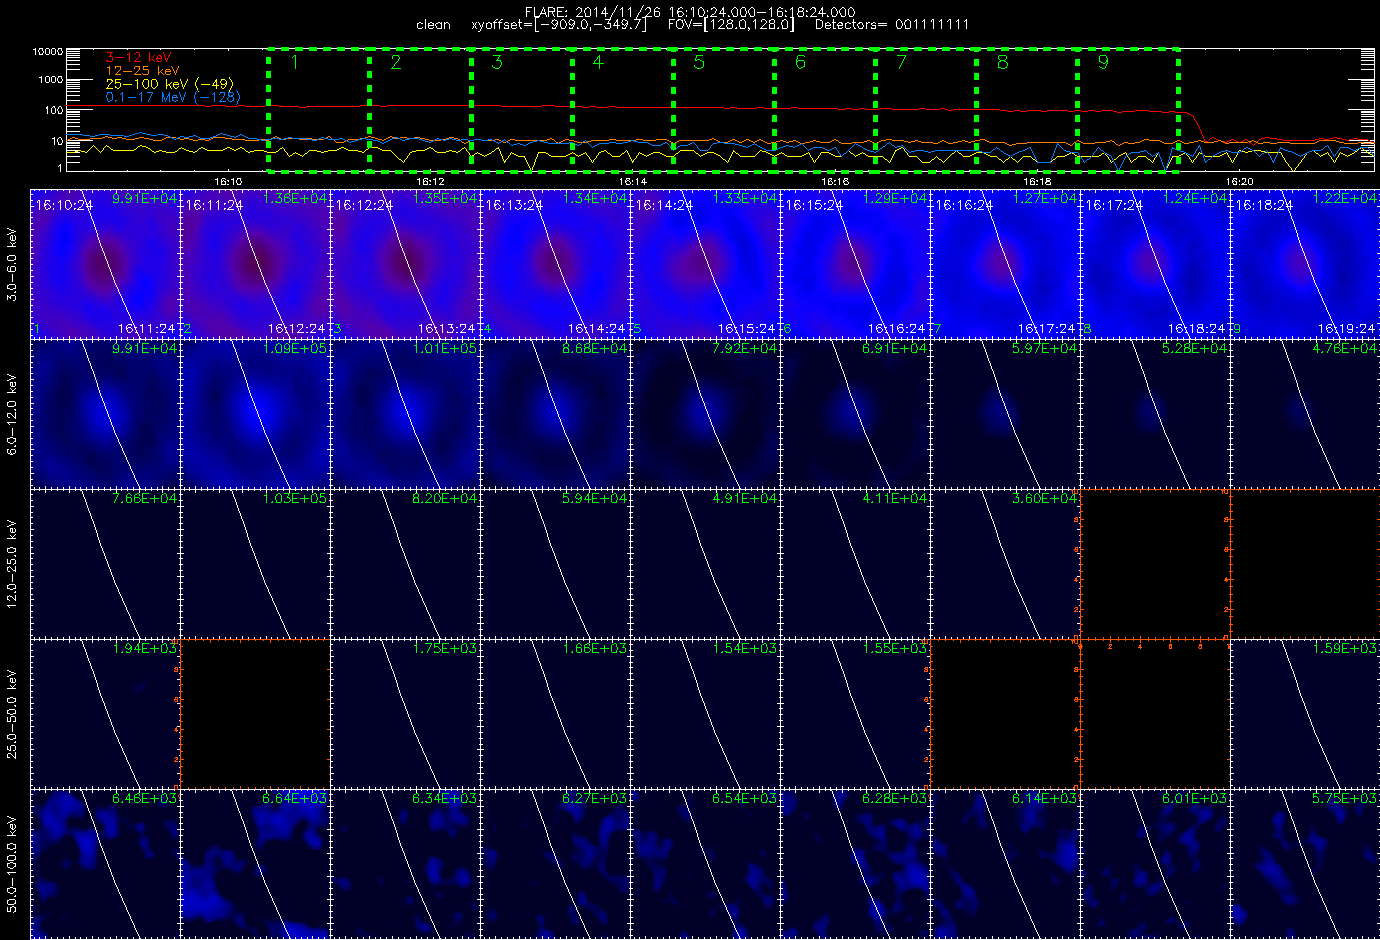Open the 25.0-50.0 keV image with peak 1.66E+03
The width and height of the screenshot is (1380, 940).
pyautogui.click(x=555, y=714)
